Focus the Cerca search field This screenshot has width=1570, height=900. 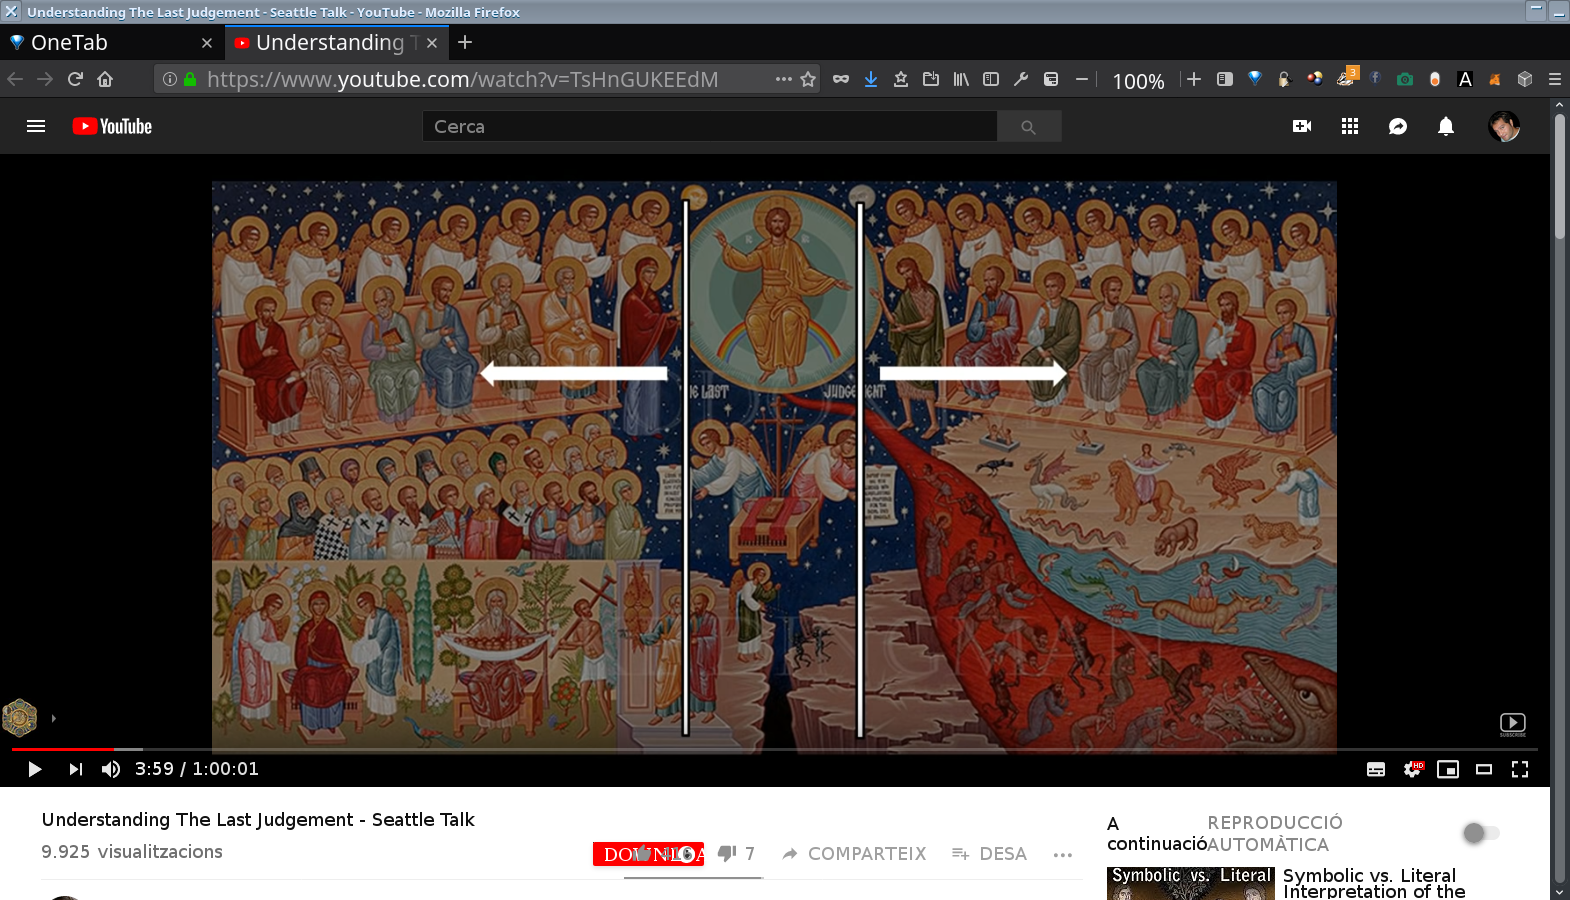(709, 127)
